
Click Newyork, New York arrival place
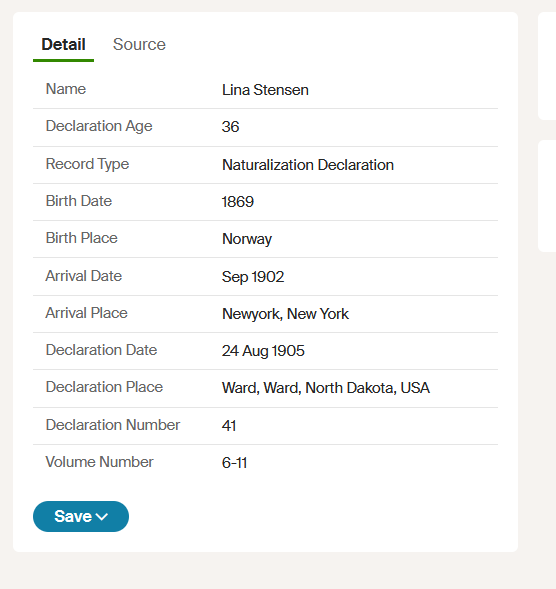click(x=286, y=314)
